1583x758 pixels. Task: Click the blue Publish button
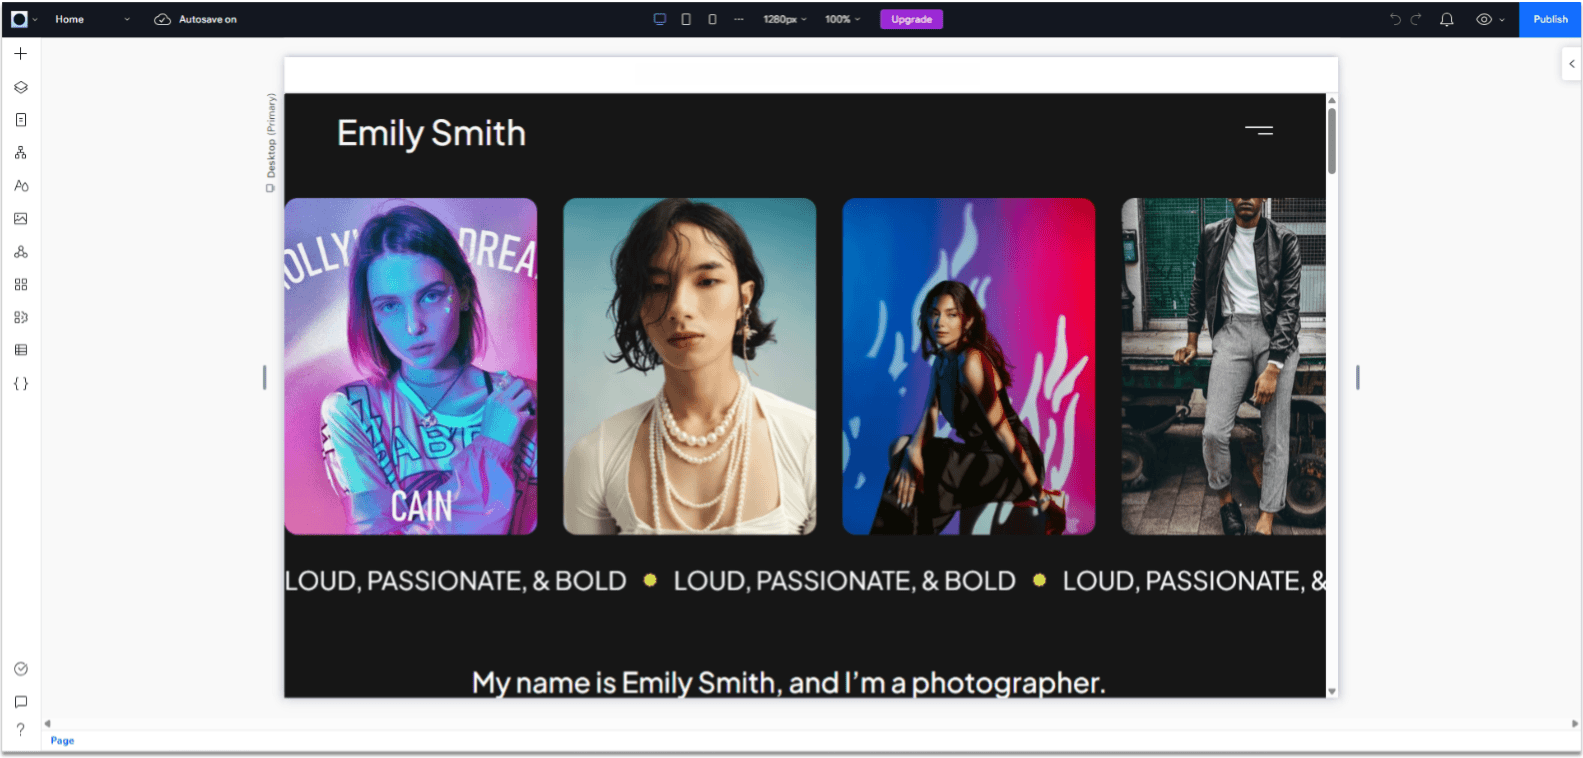coord(1550,19)
